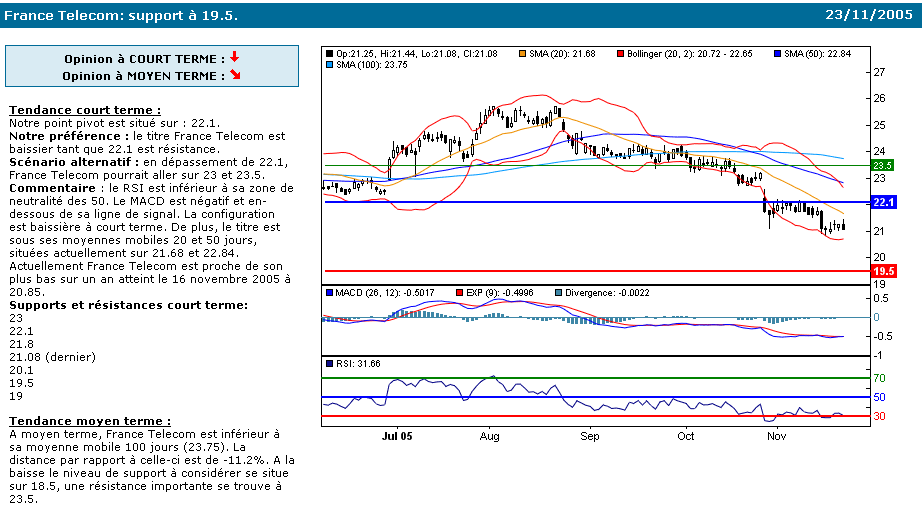Click the 'Divergence: -0.0022' legend text
Screen dimensions: 922x514
[607, 293]
